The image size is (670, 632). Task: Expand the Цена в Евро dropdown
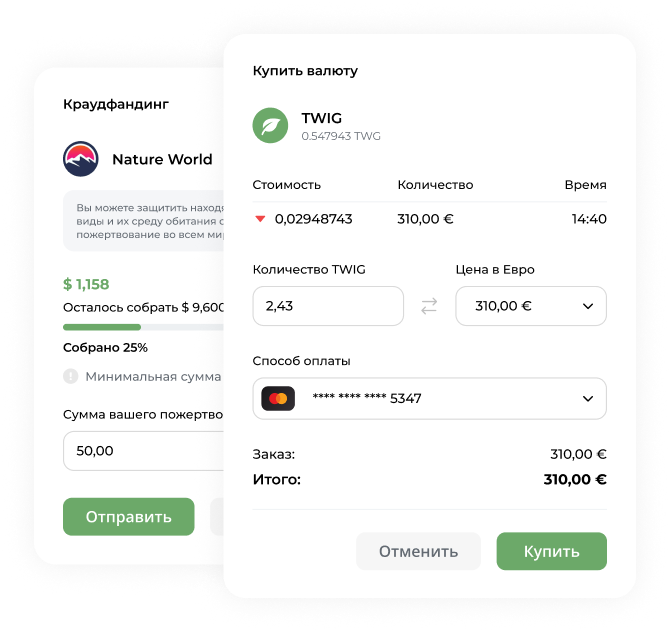click(x=531, y=306)
